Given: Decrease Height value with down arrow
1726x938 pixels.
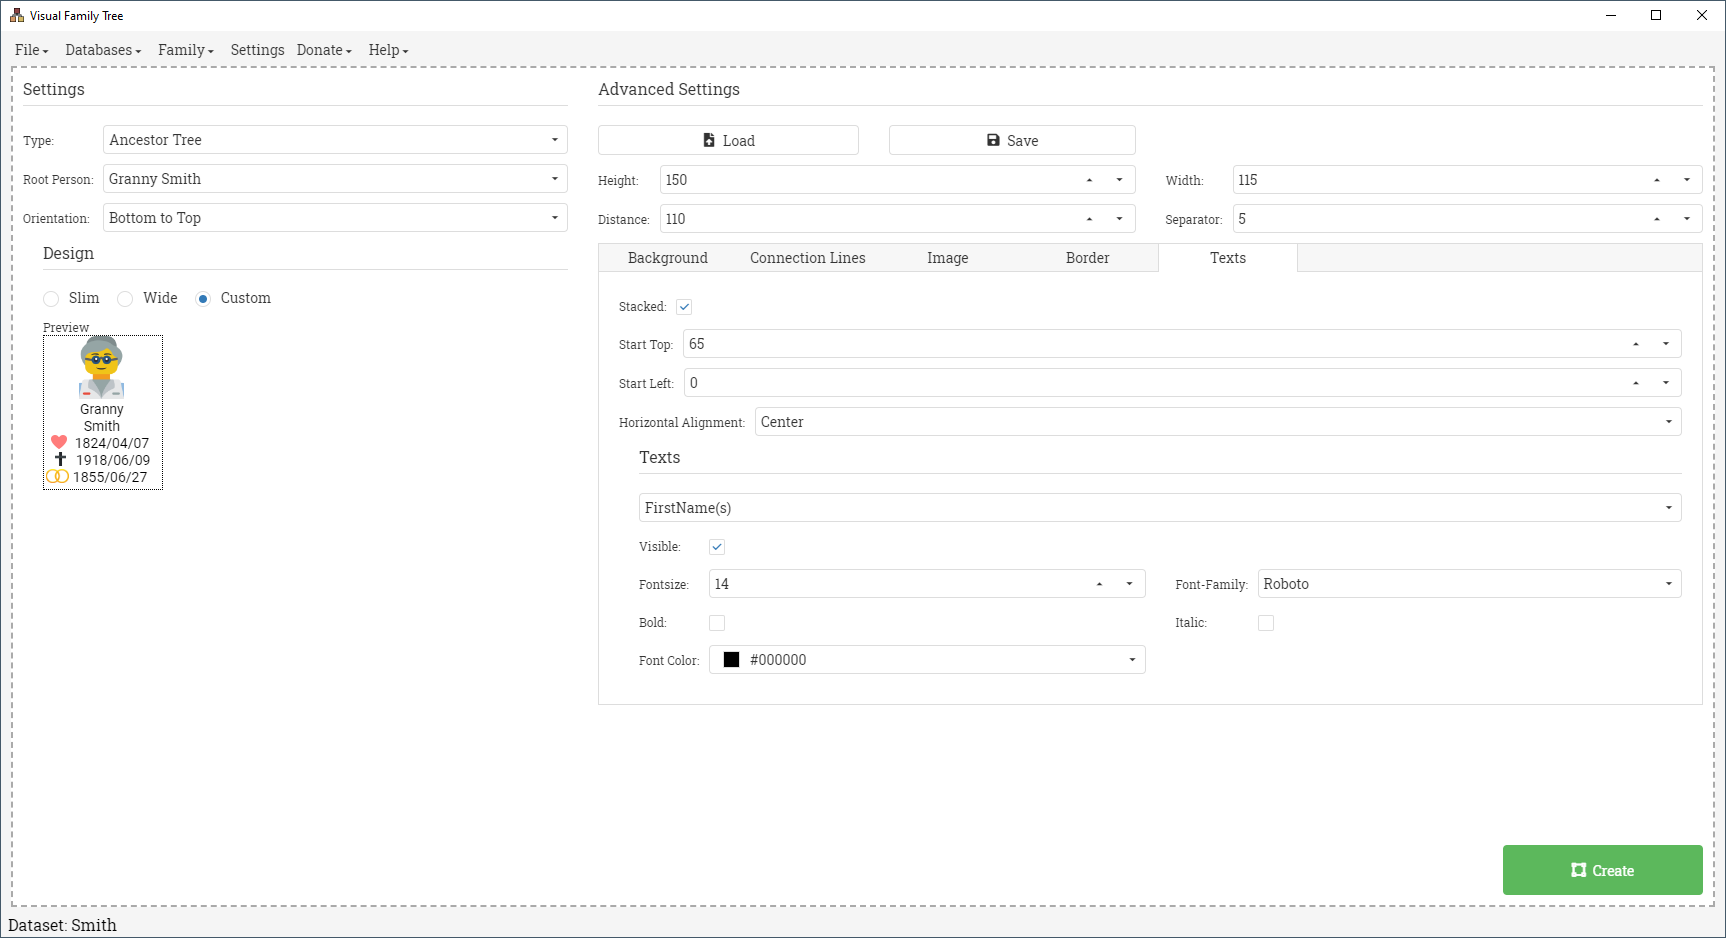Looking at the screenshot, I should (x=1119, y=180).
